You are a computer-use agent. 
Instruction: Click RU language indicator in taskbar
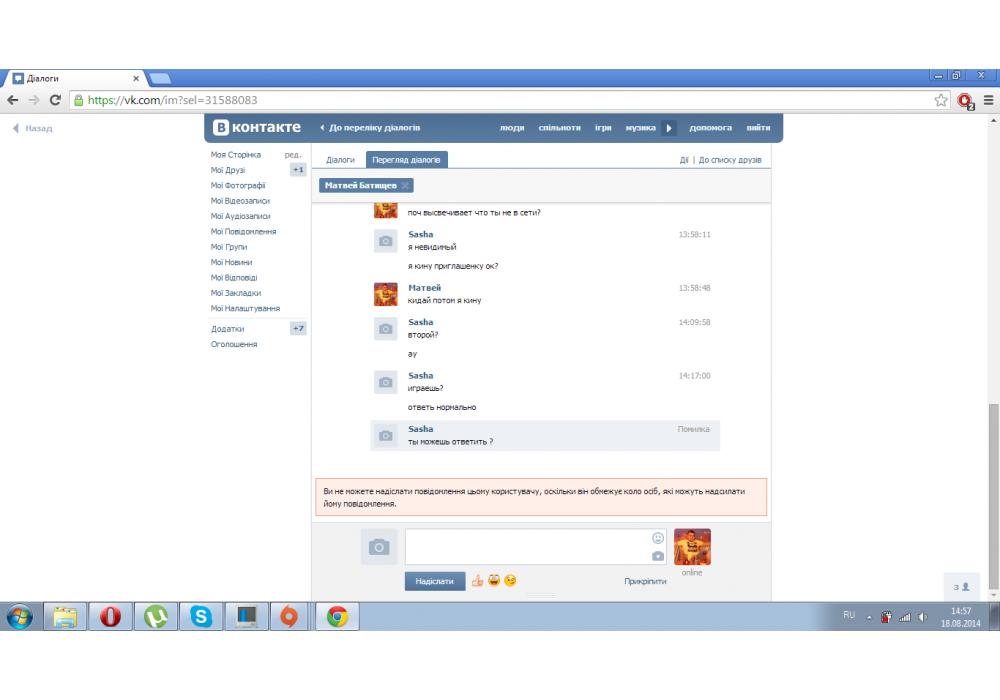[x=849, y=615]
